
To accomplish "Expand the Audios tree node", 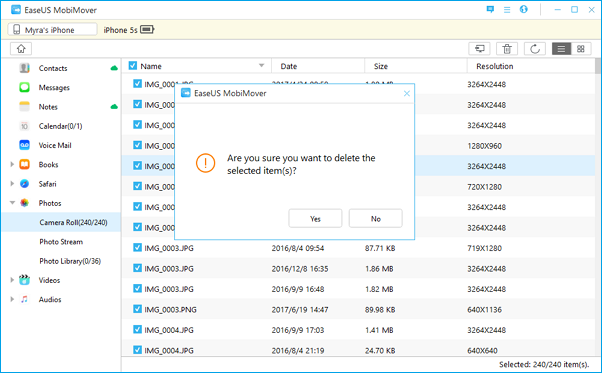I will coord(12,299).
